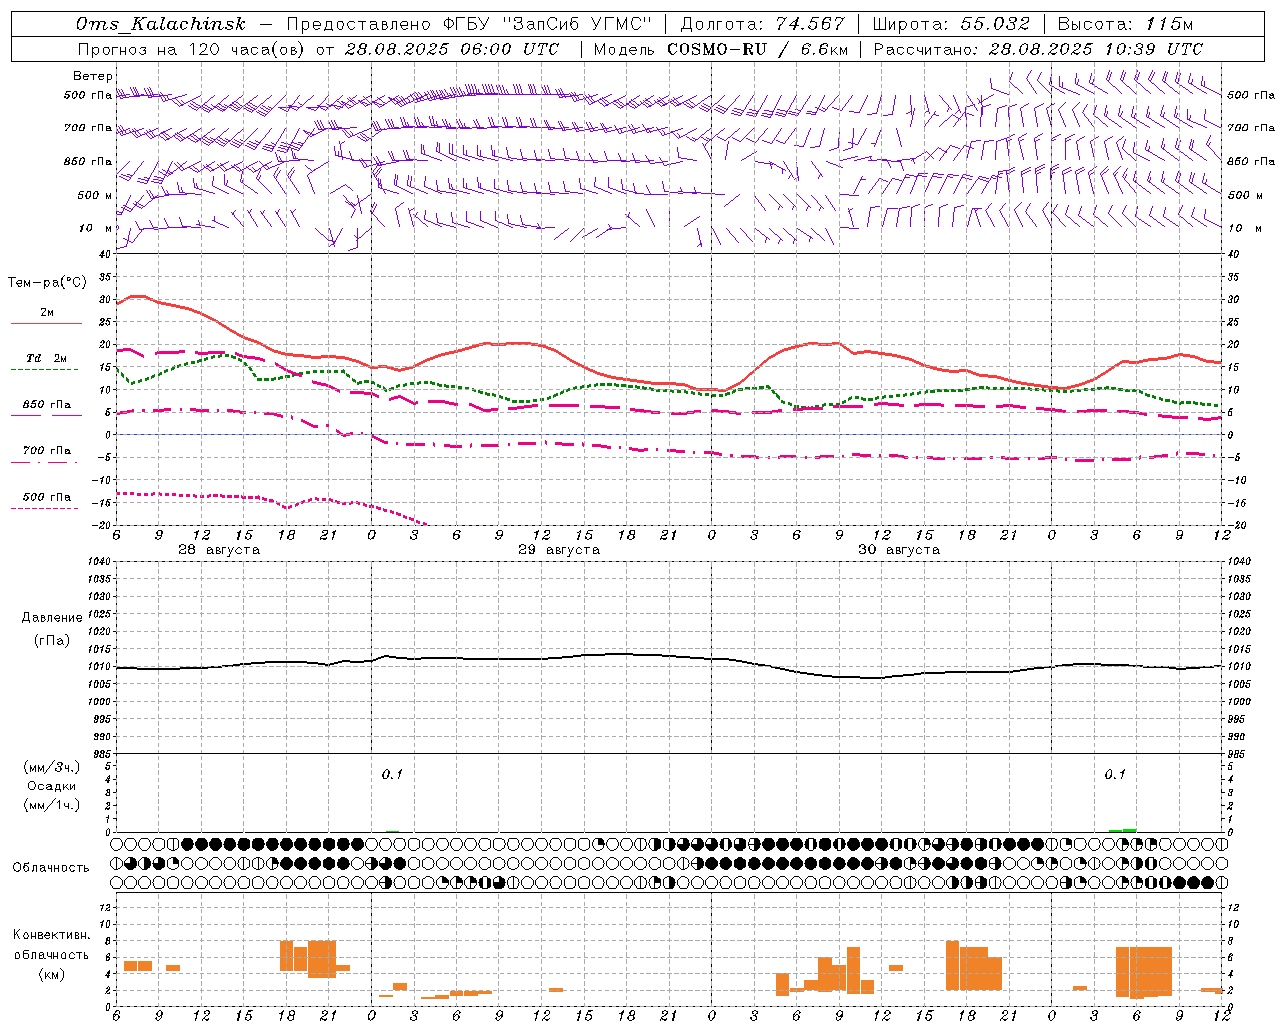Image resolution: width=1280 pixels, height=1024 pixels.
Task: Click the 'Тем-ра(°C)' temperature panel label
Action: pos(47,283)
